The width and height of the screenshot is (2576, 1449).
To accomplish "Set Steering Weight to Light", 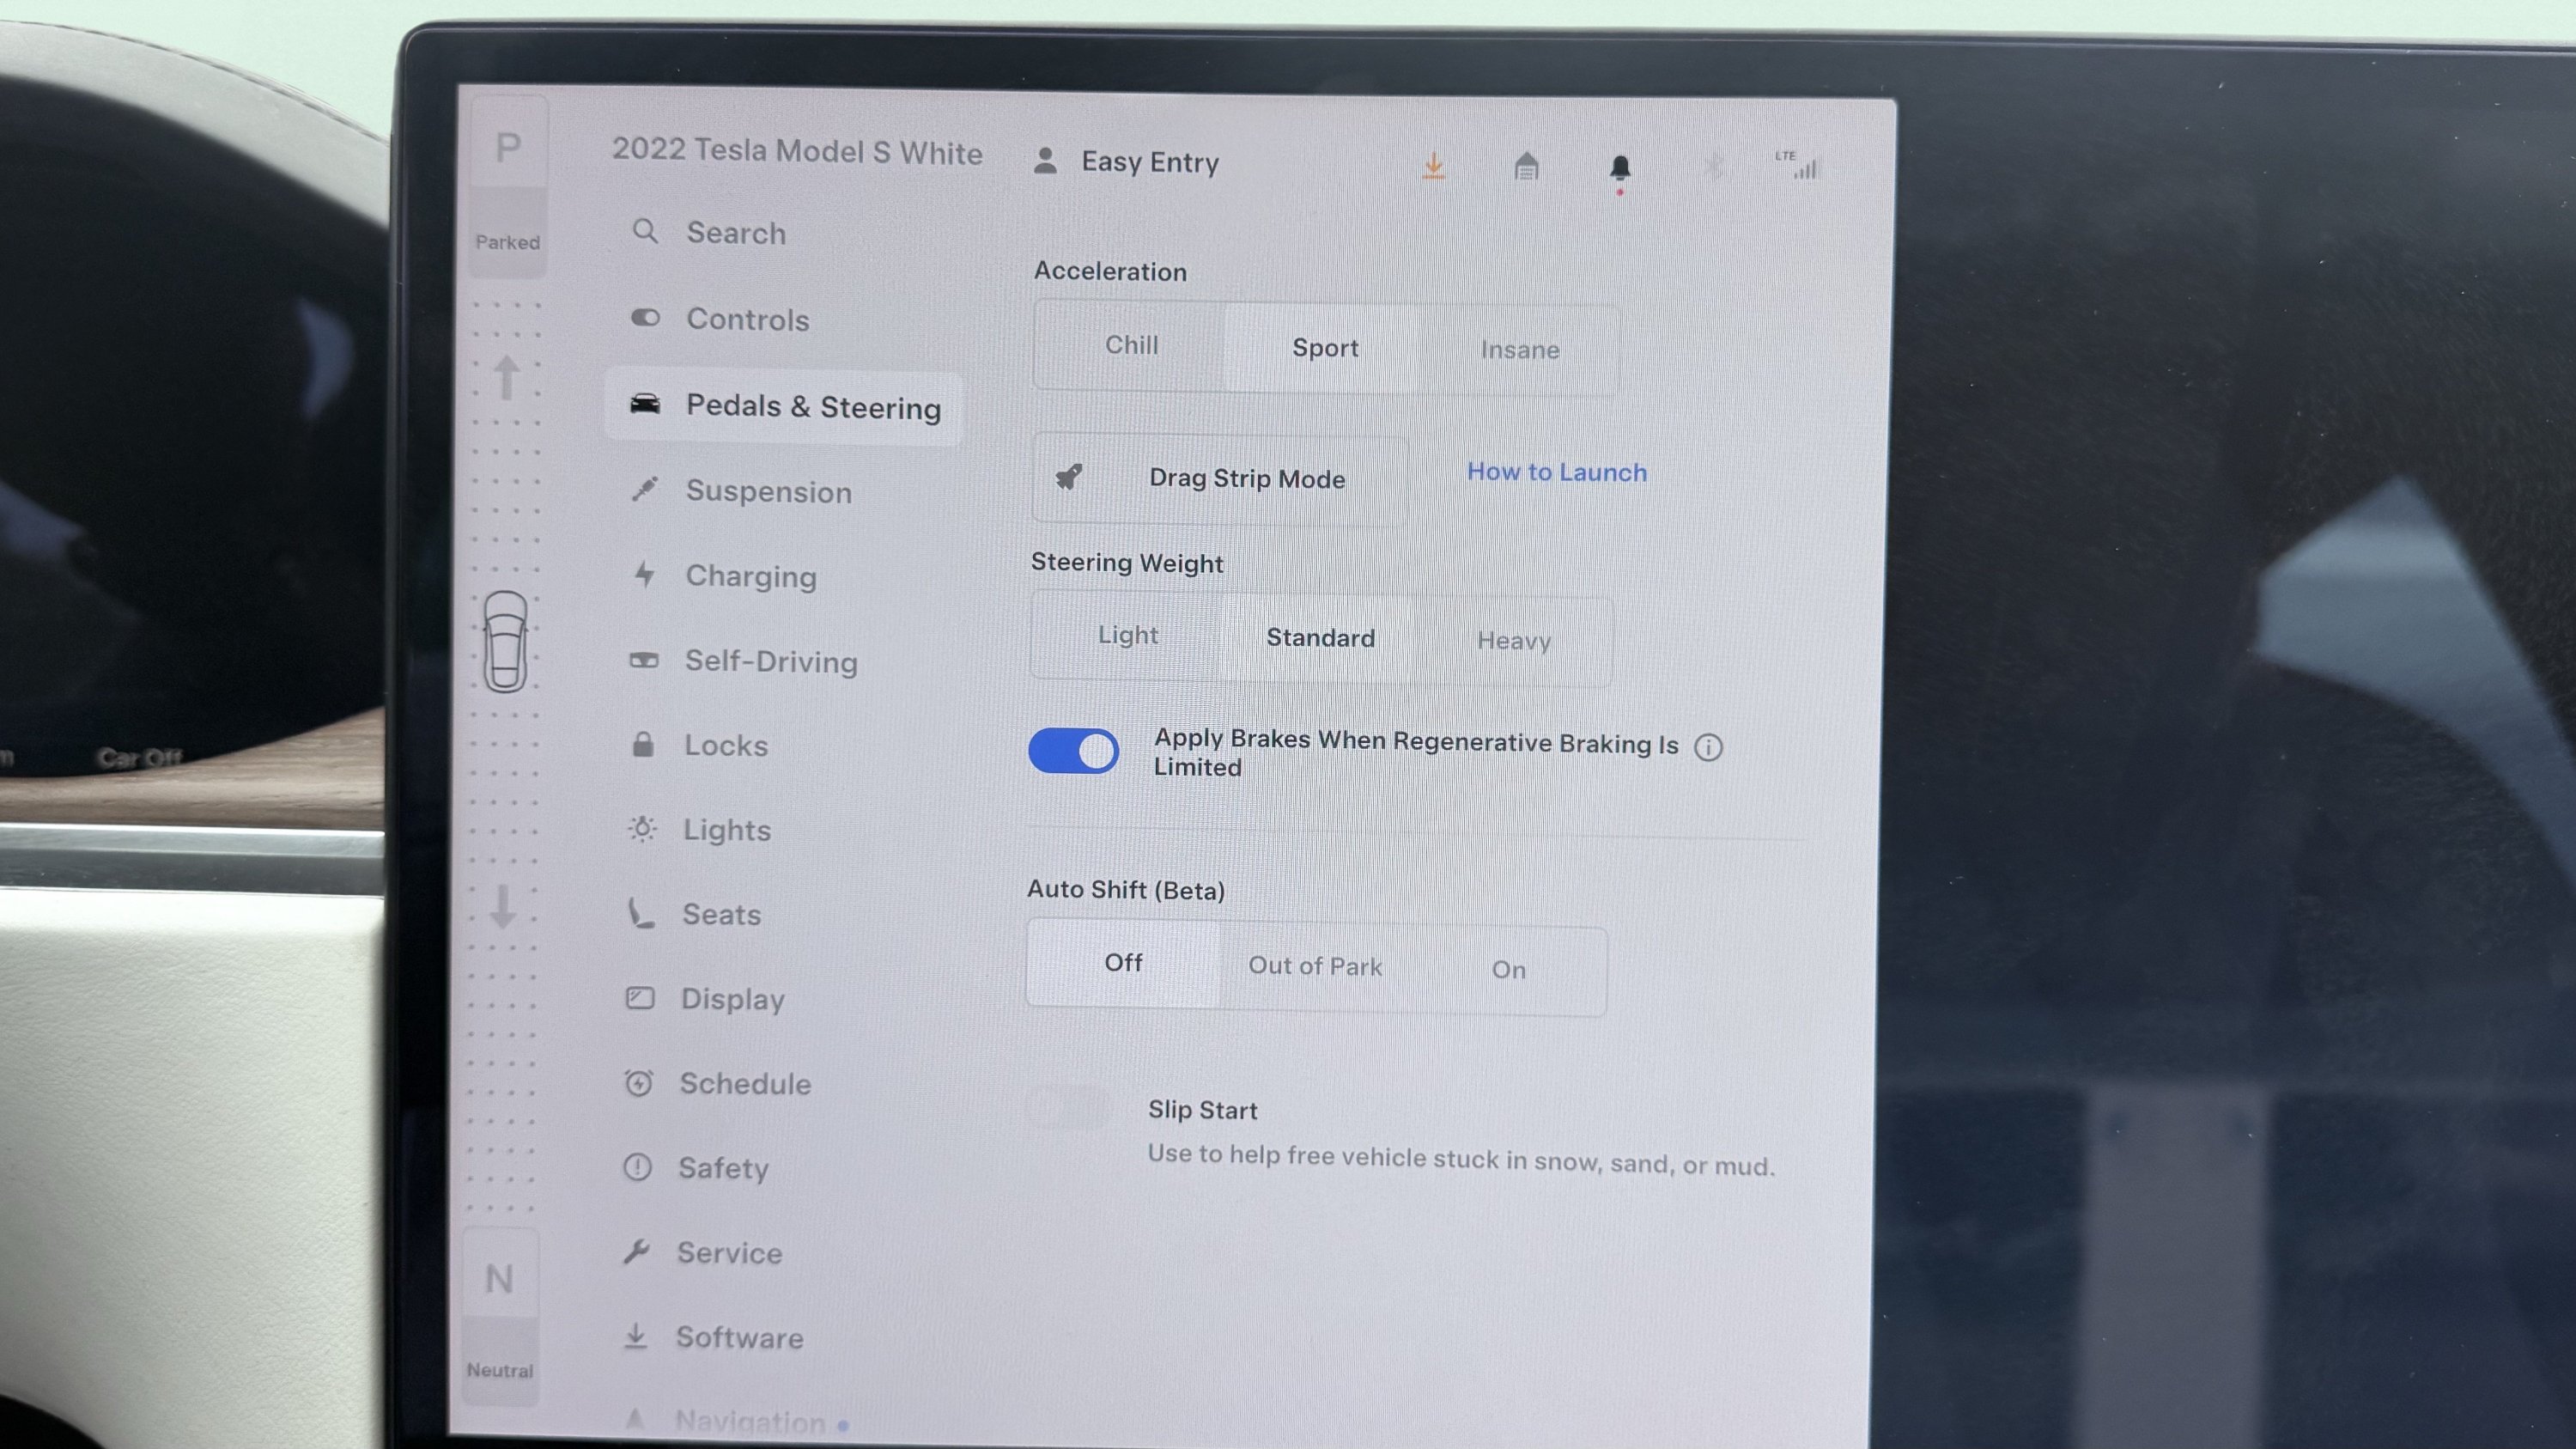I will pyautogui.click(x=1128, y=635).
